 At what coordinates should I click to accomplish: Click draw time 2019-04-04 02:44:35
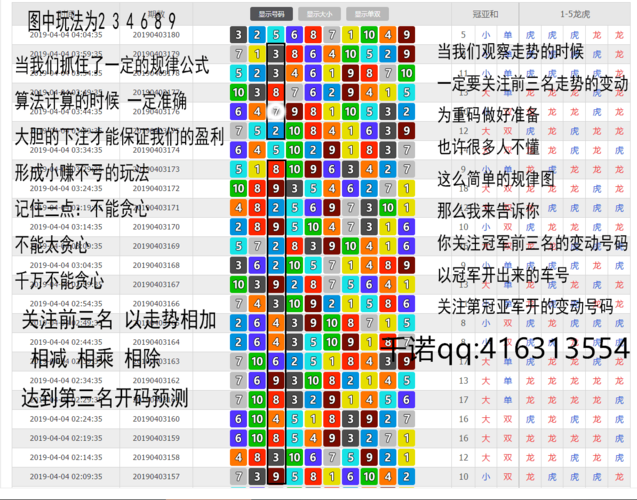66,342
